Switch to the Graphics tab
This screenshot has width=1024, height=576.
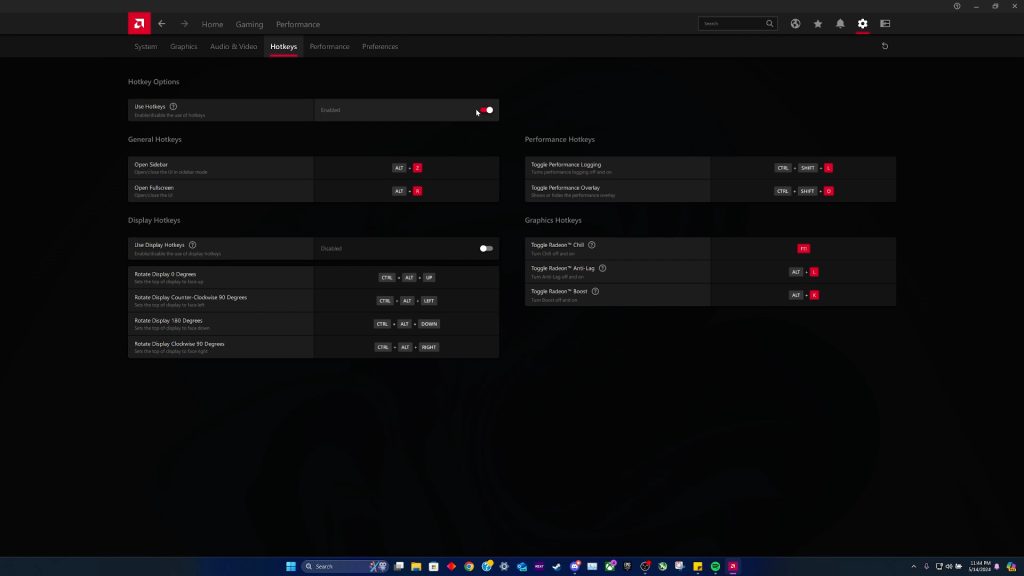click(183, 47)
